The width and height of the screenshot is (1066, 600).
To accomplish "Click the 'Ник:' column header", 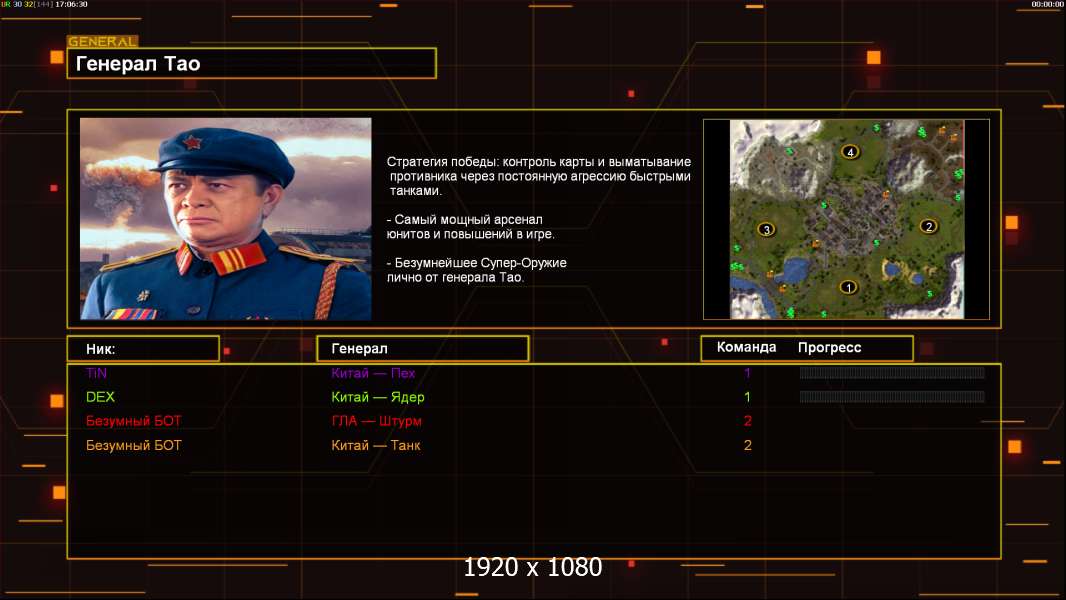I will pos(143,349).
